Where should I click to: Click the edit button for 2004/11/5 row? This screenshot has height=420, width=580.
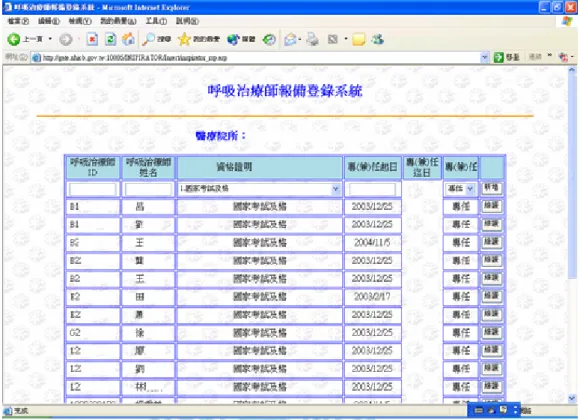tap(492, 242)
